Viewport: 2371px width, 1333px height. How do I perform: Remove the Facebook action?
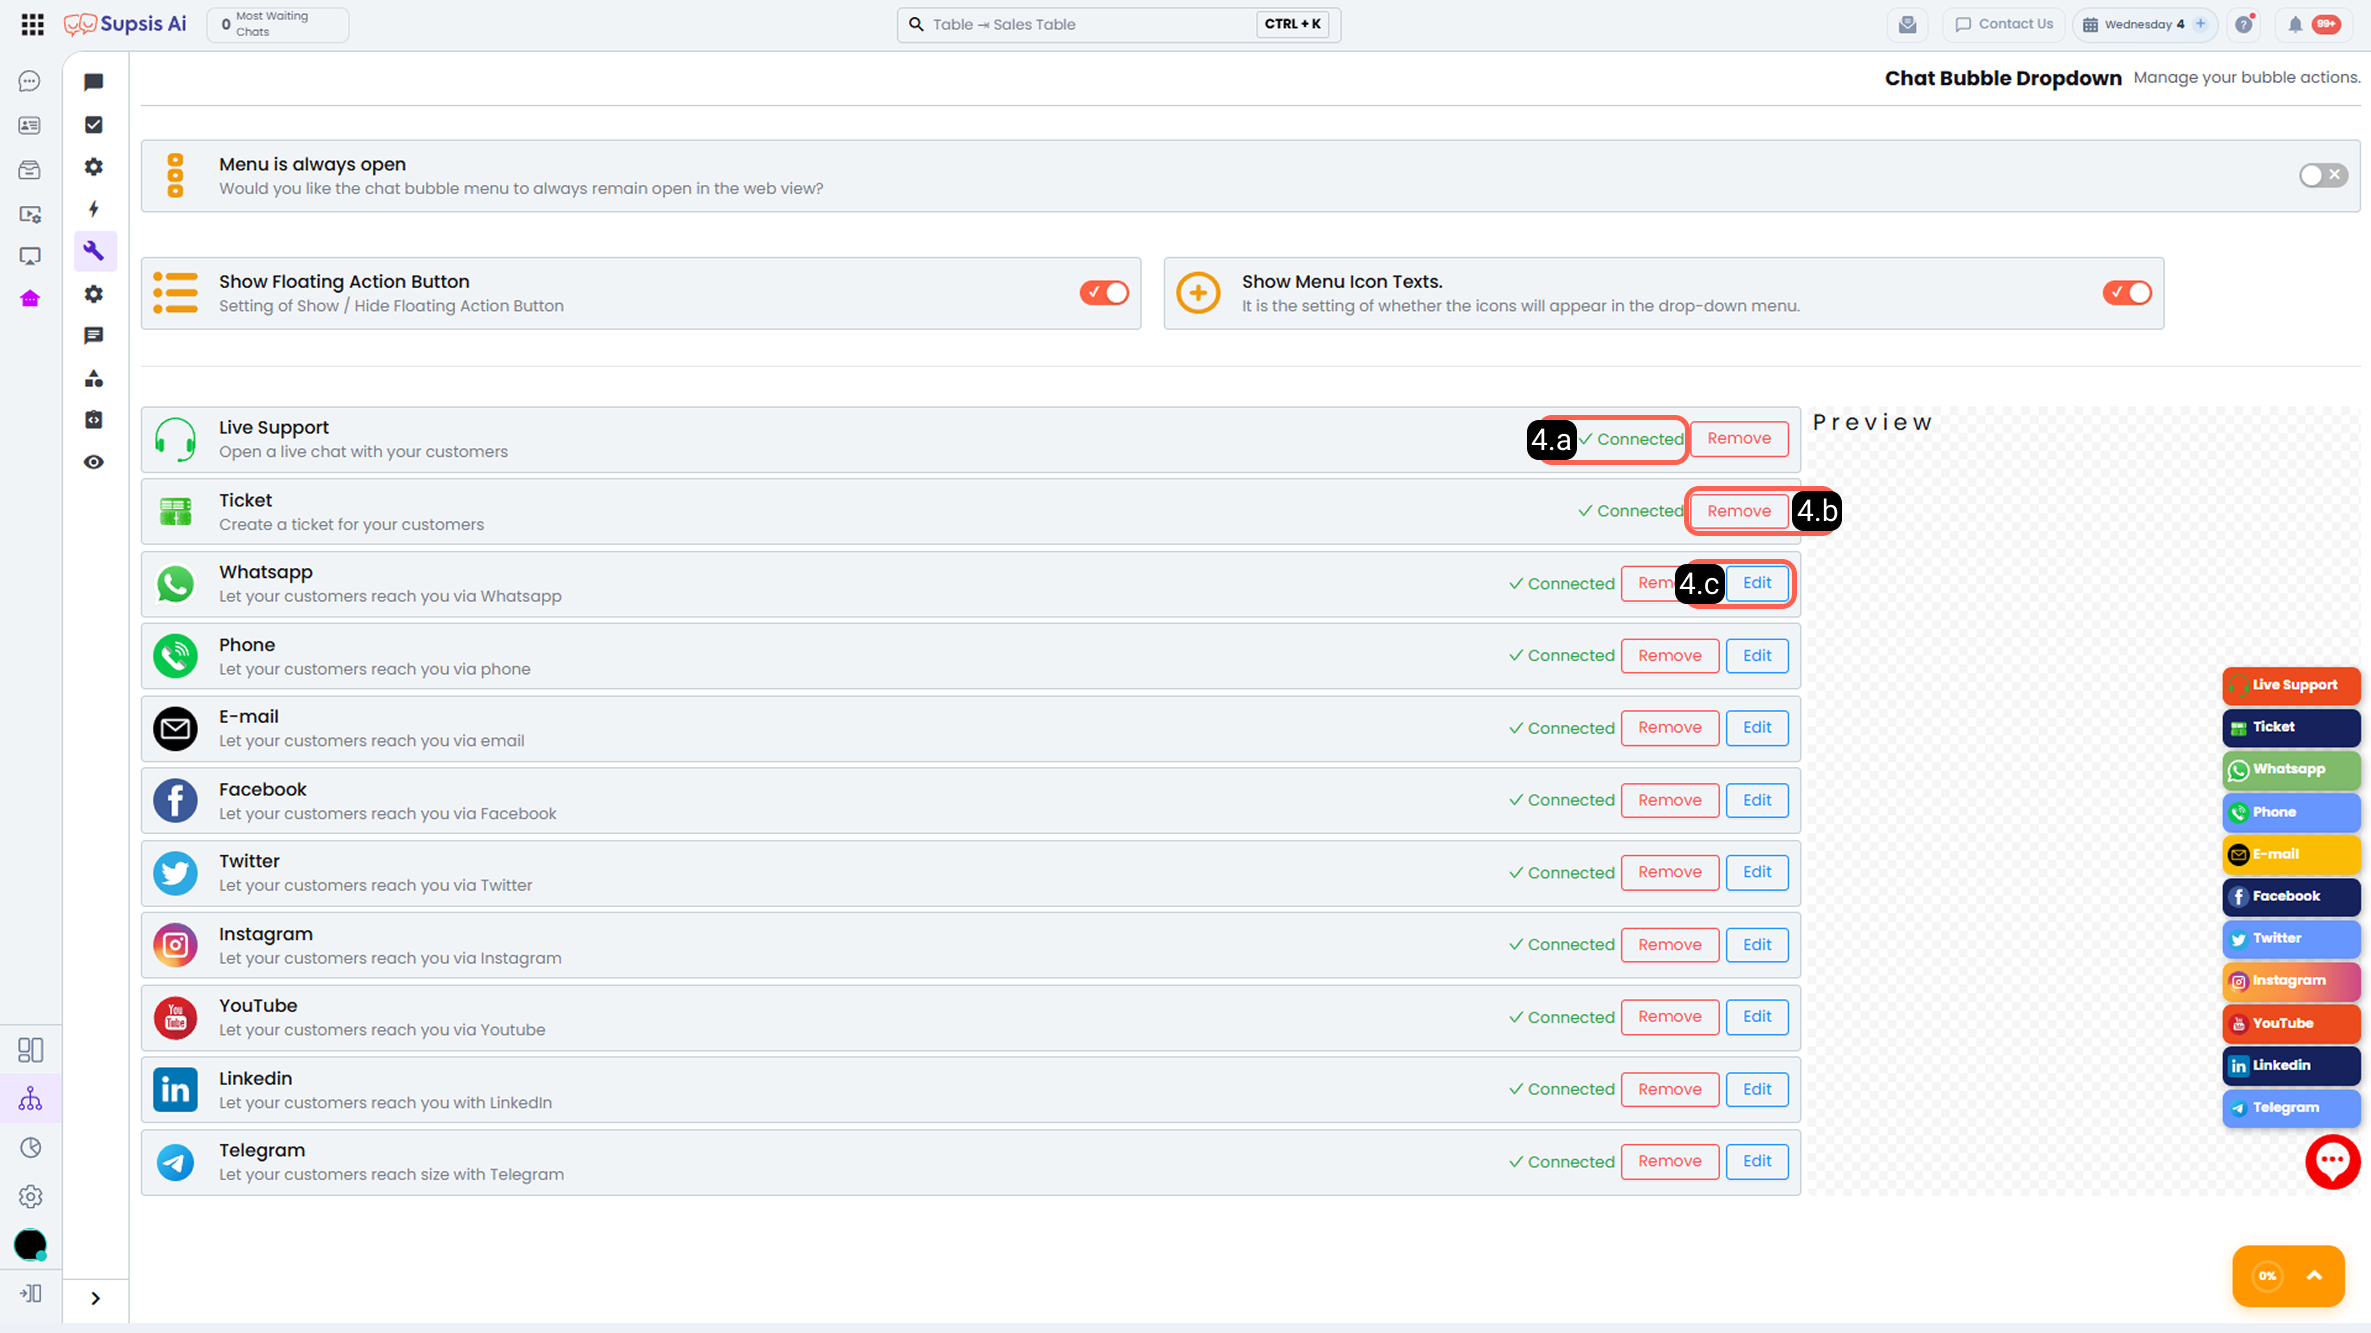[1670, 800]
